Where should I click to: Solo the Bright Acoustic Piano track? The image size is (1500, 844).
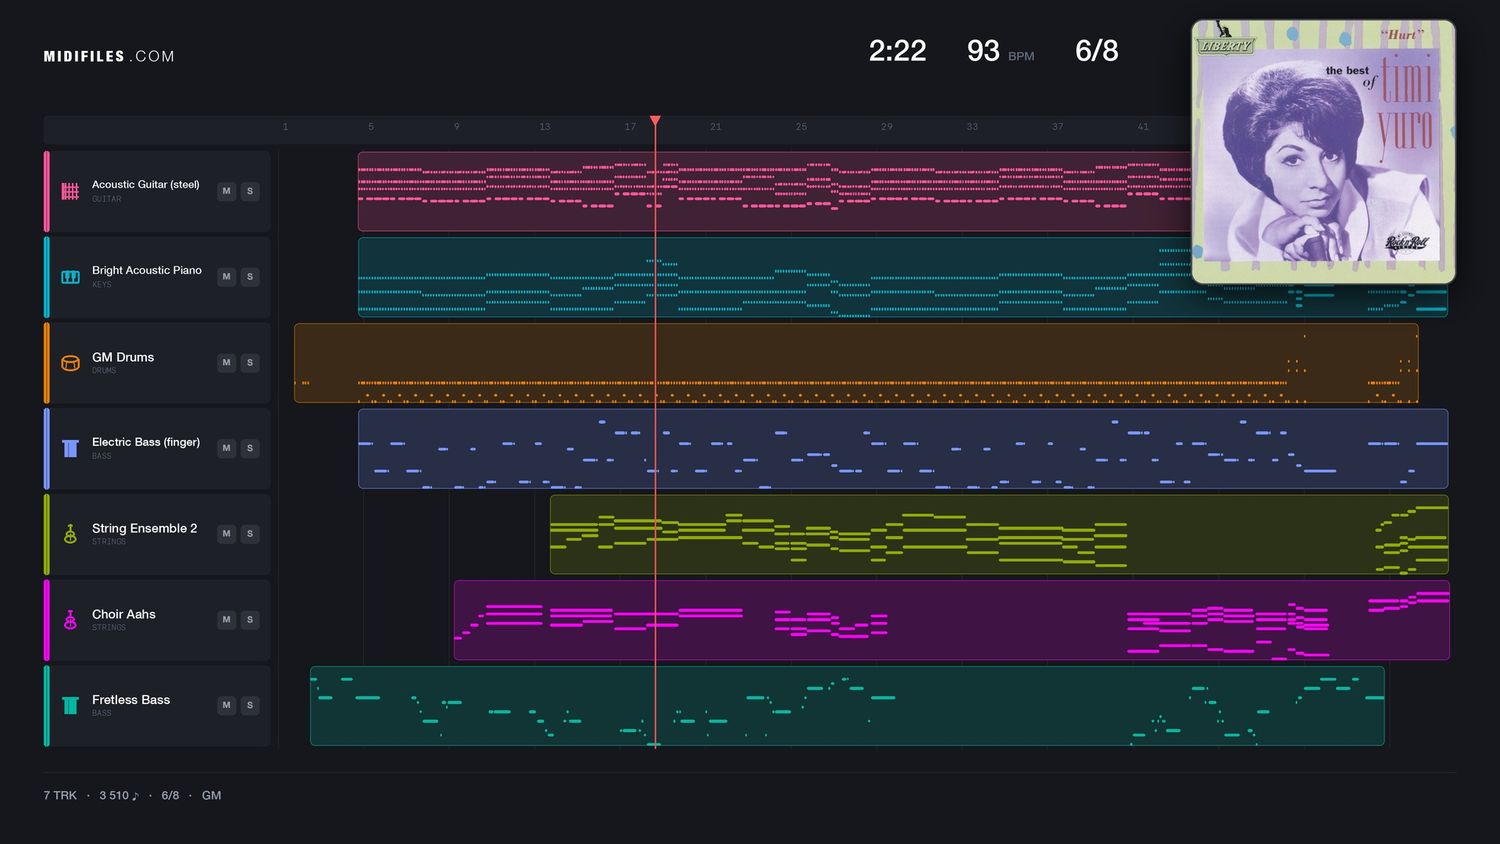250,277
